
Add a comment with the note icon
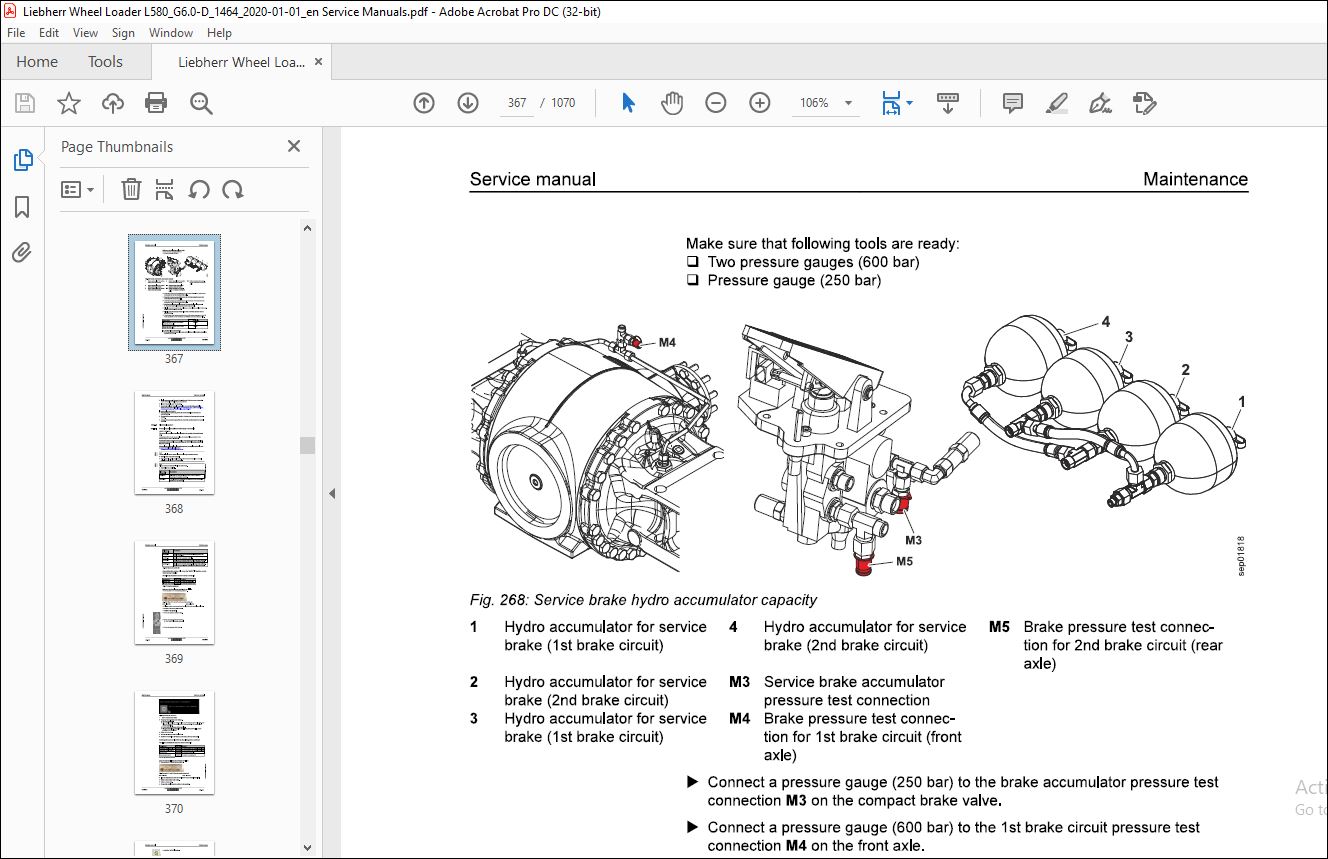coord(1013,103)
